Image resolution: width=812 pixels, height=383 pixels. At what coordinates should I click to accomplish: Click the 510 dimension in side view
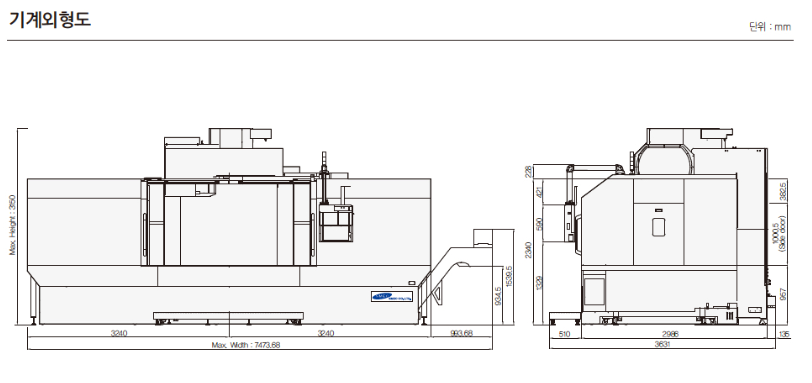pos(565,334)
